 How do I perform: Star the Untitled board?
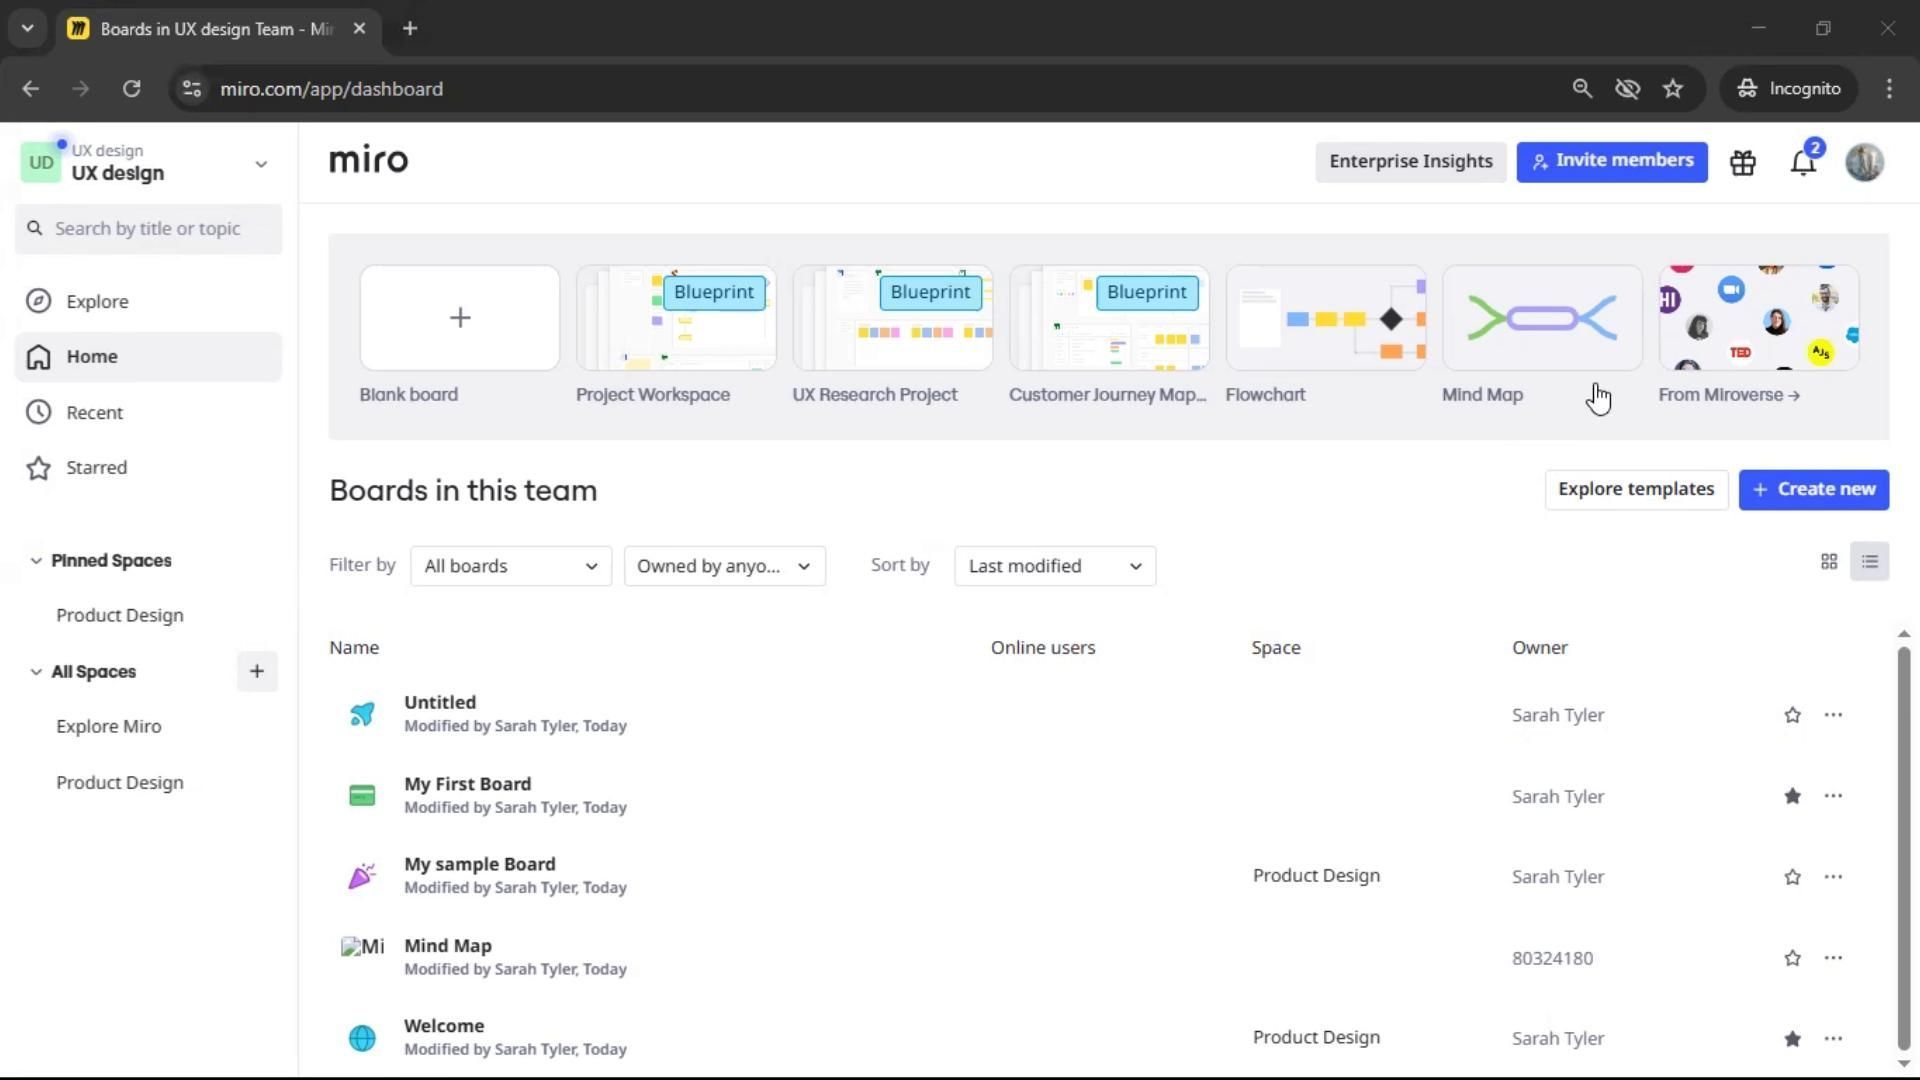click(x=1792, y=715)
